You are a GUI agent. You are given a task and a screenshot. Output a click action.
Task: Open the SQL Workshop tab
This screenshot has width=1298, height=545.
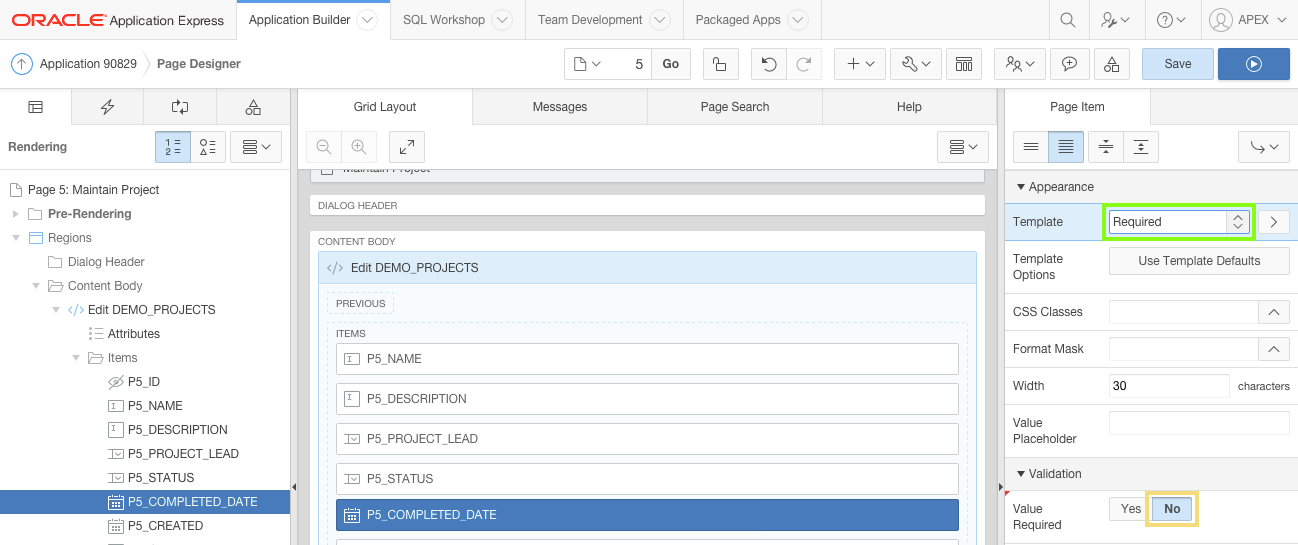pos(443,20)
